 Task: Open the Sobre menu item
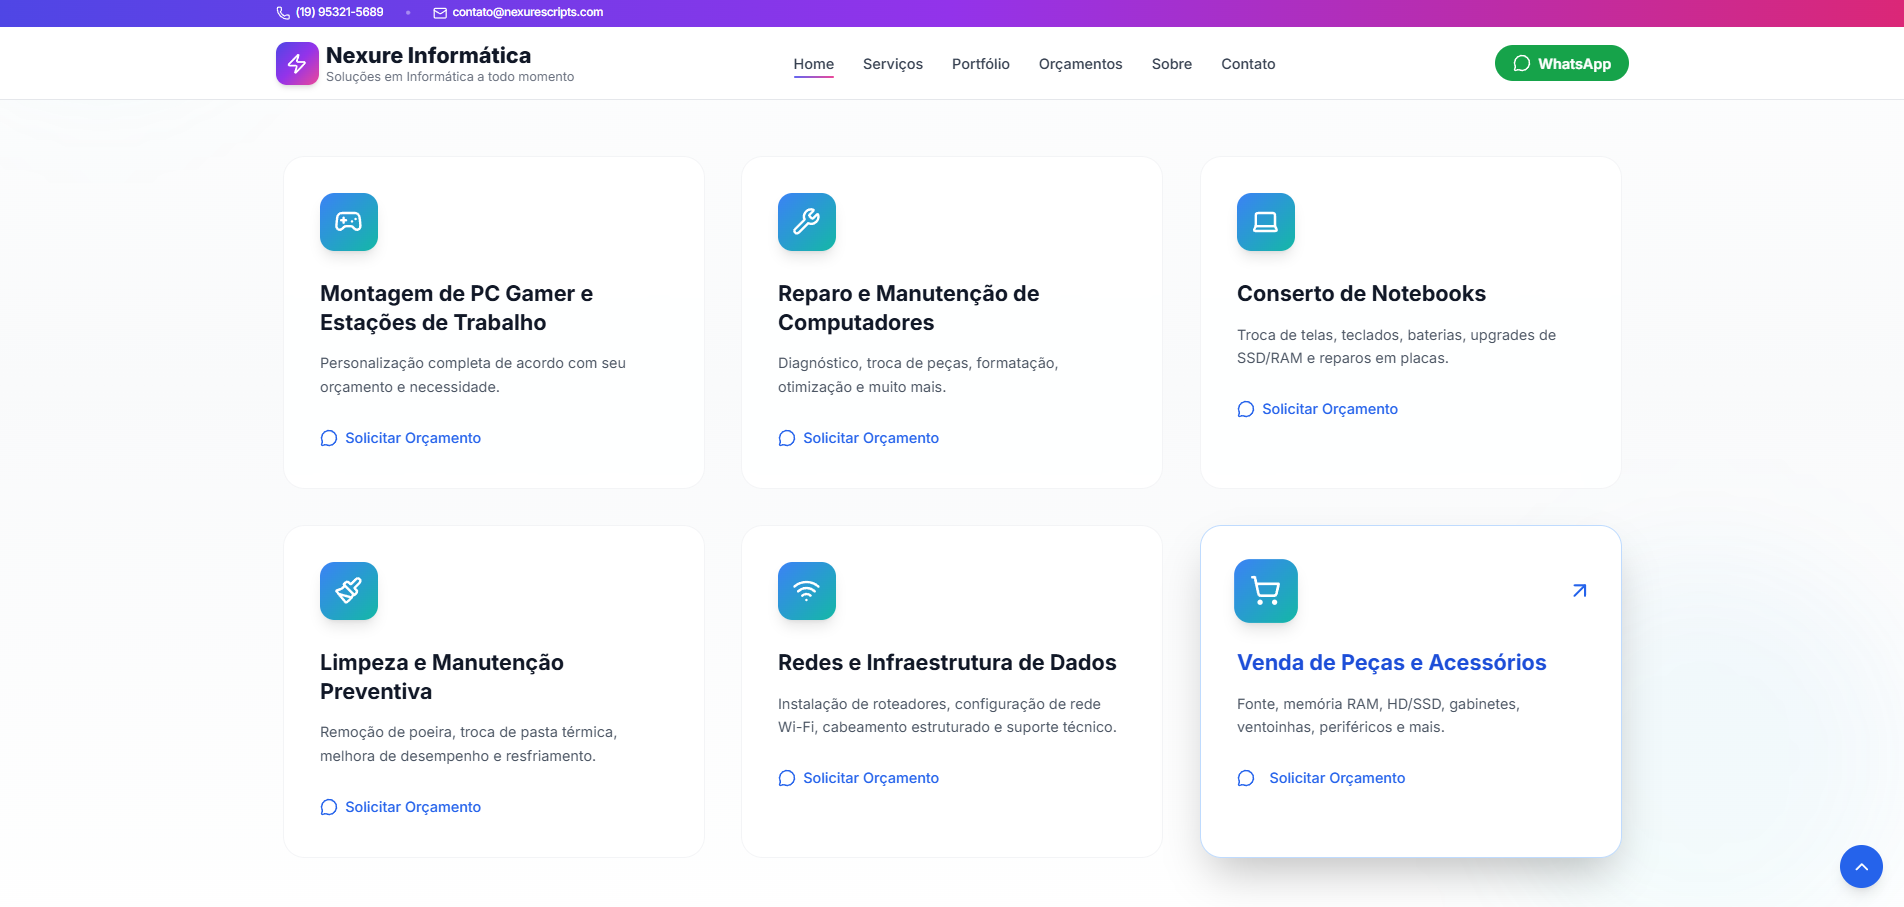coord(1172,64)
